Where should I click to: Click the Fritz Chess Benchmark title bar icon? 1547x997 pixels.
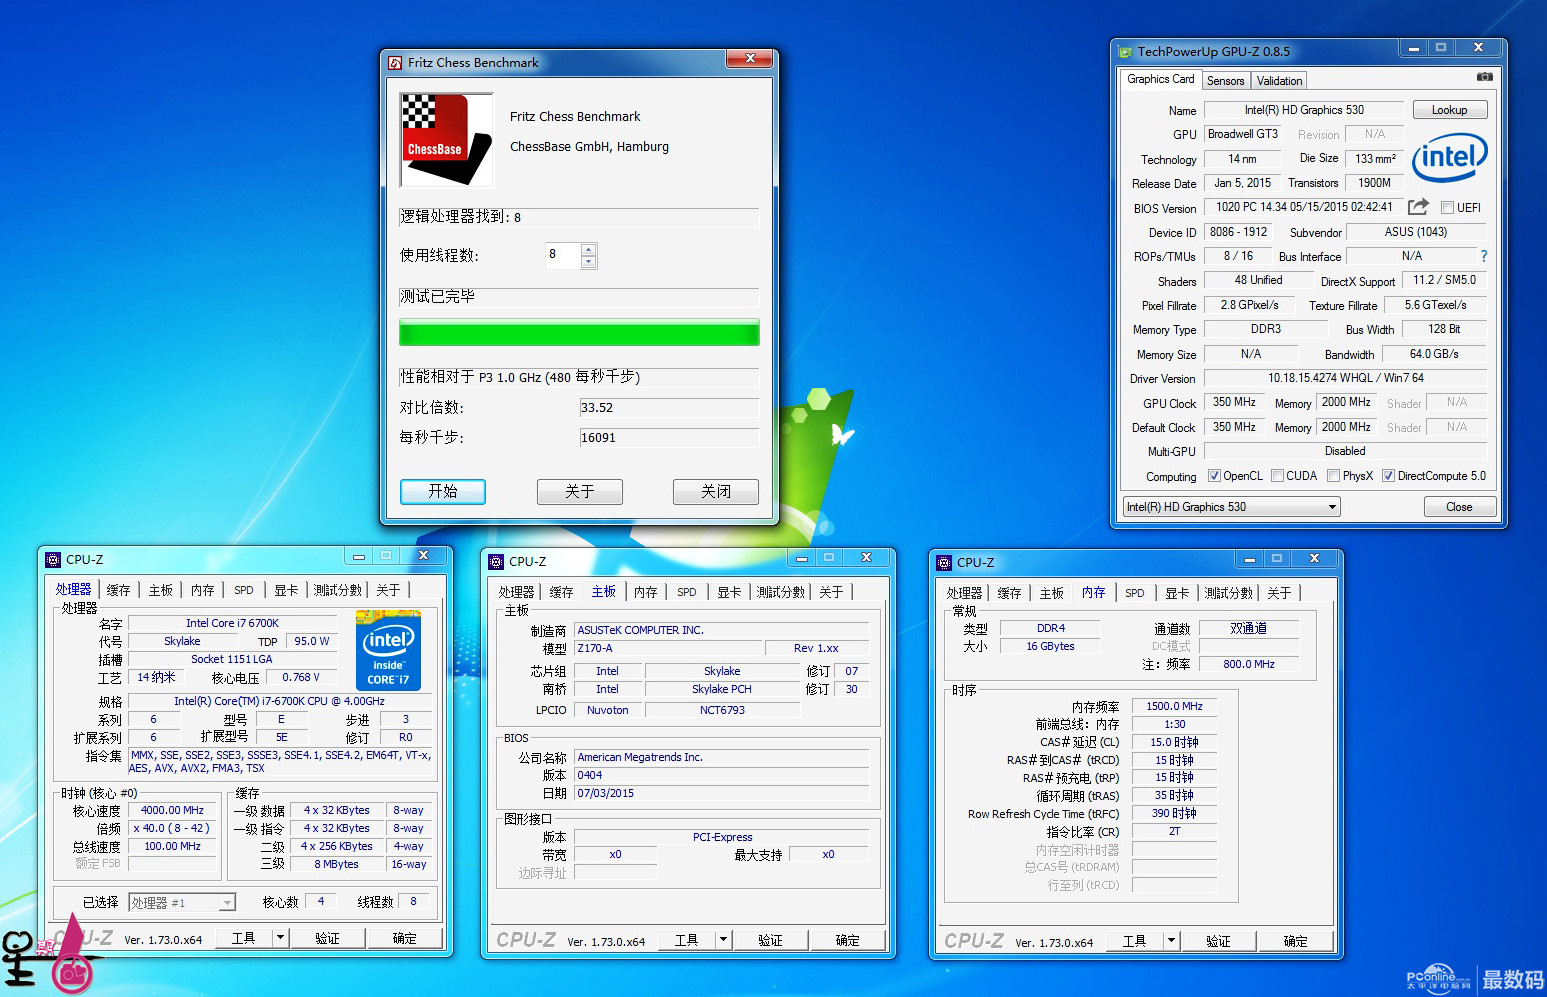(x=395, y=63)
